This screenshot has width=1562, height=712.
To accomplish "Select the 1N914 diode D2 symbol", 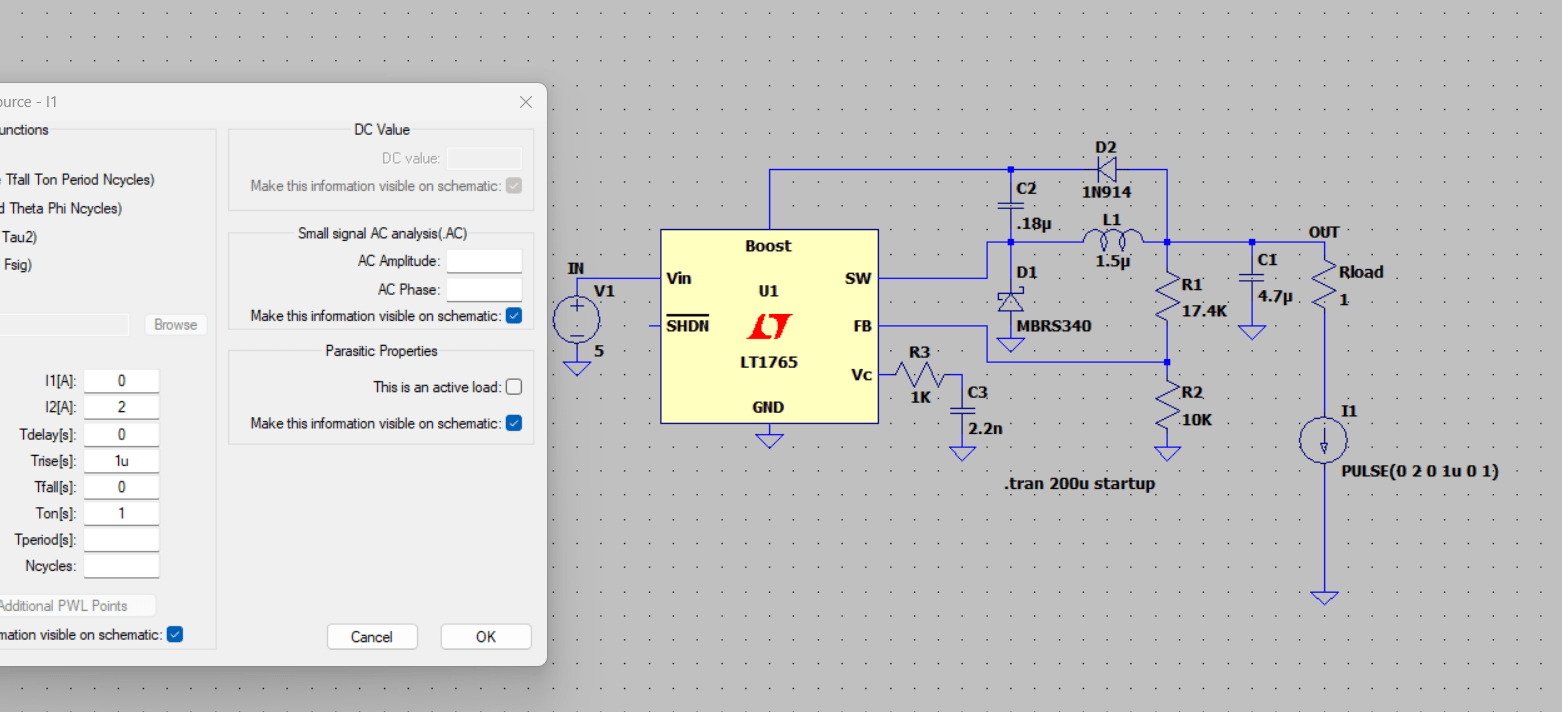I will pos(1108,168).
